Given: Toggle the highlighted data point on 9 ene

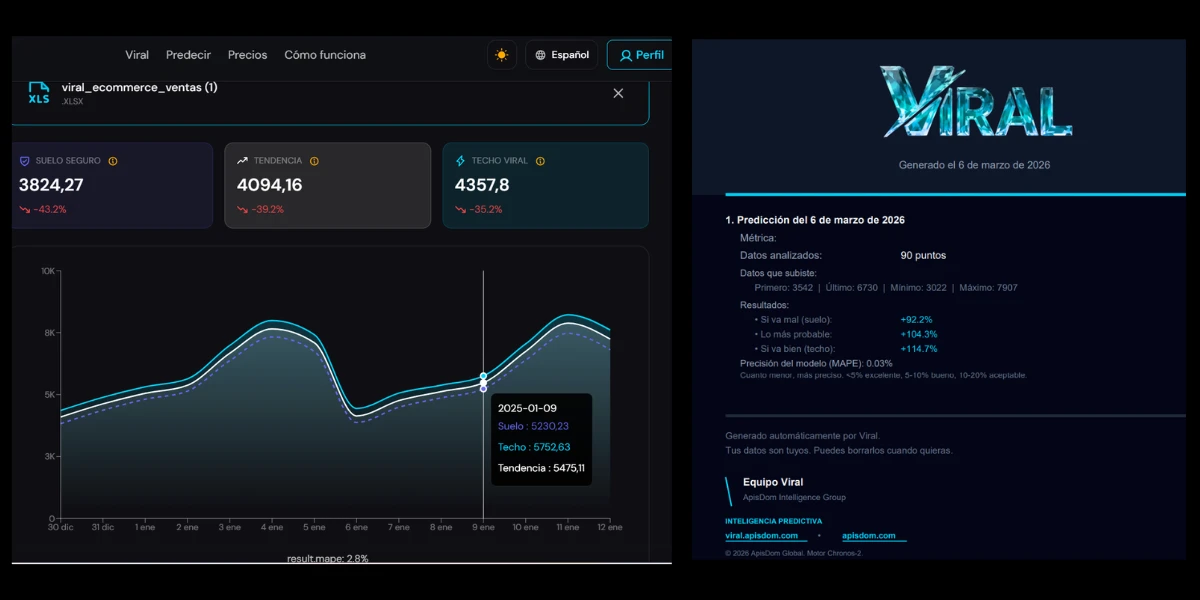Looking at the screenshot, I should click(x=483, y=380).
